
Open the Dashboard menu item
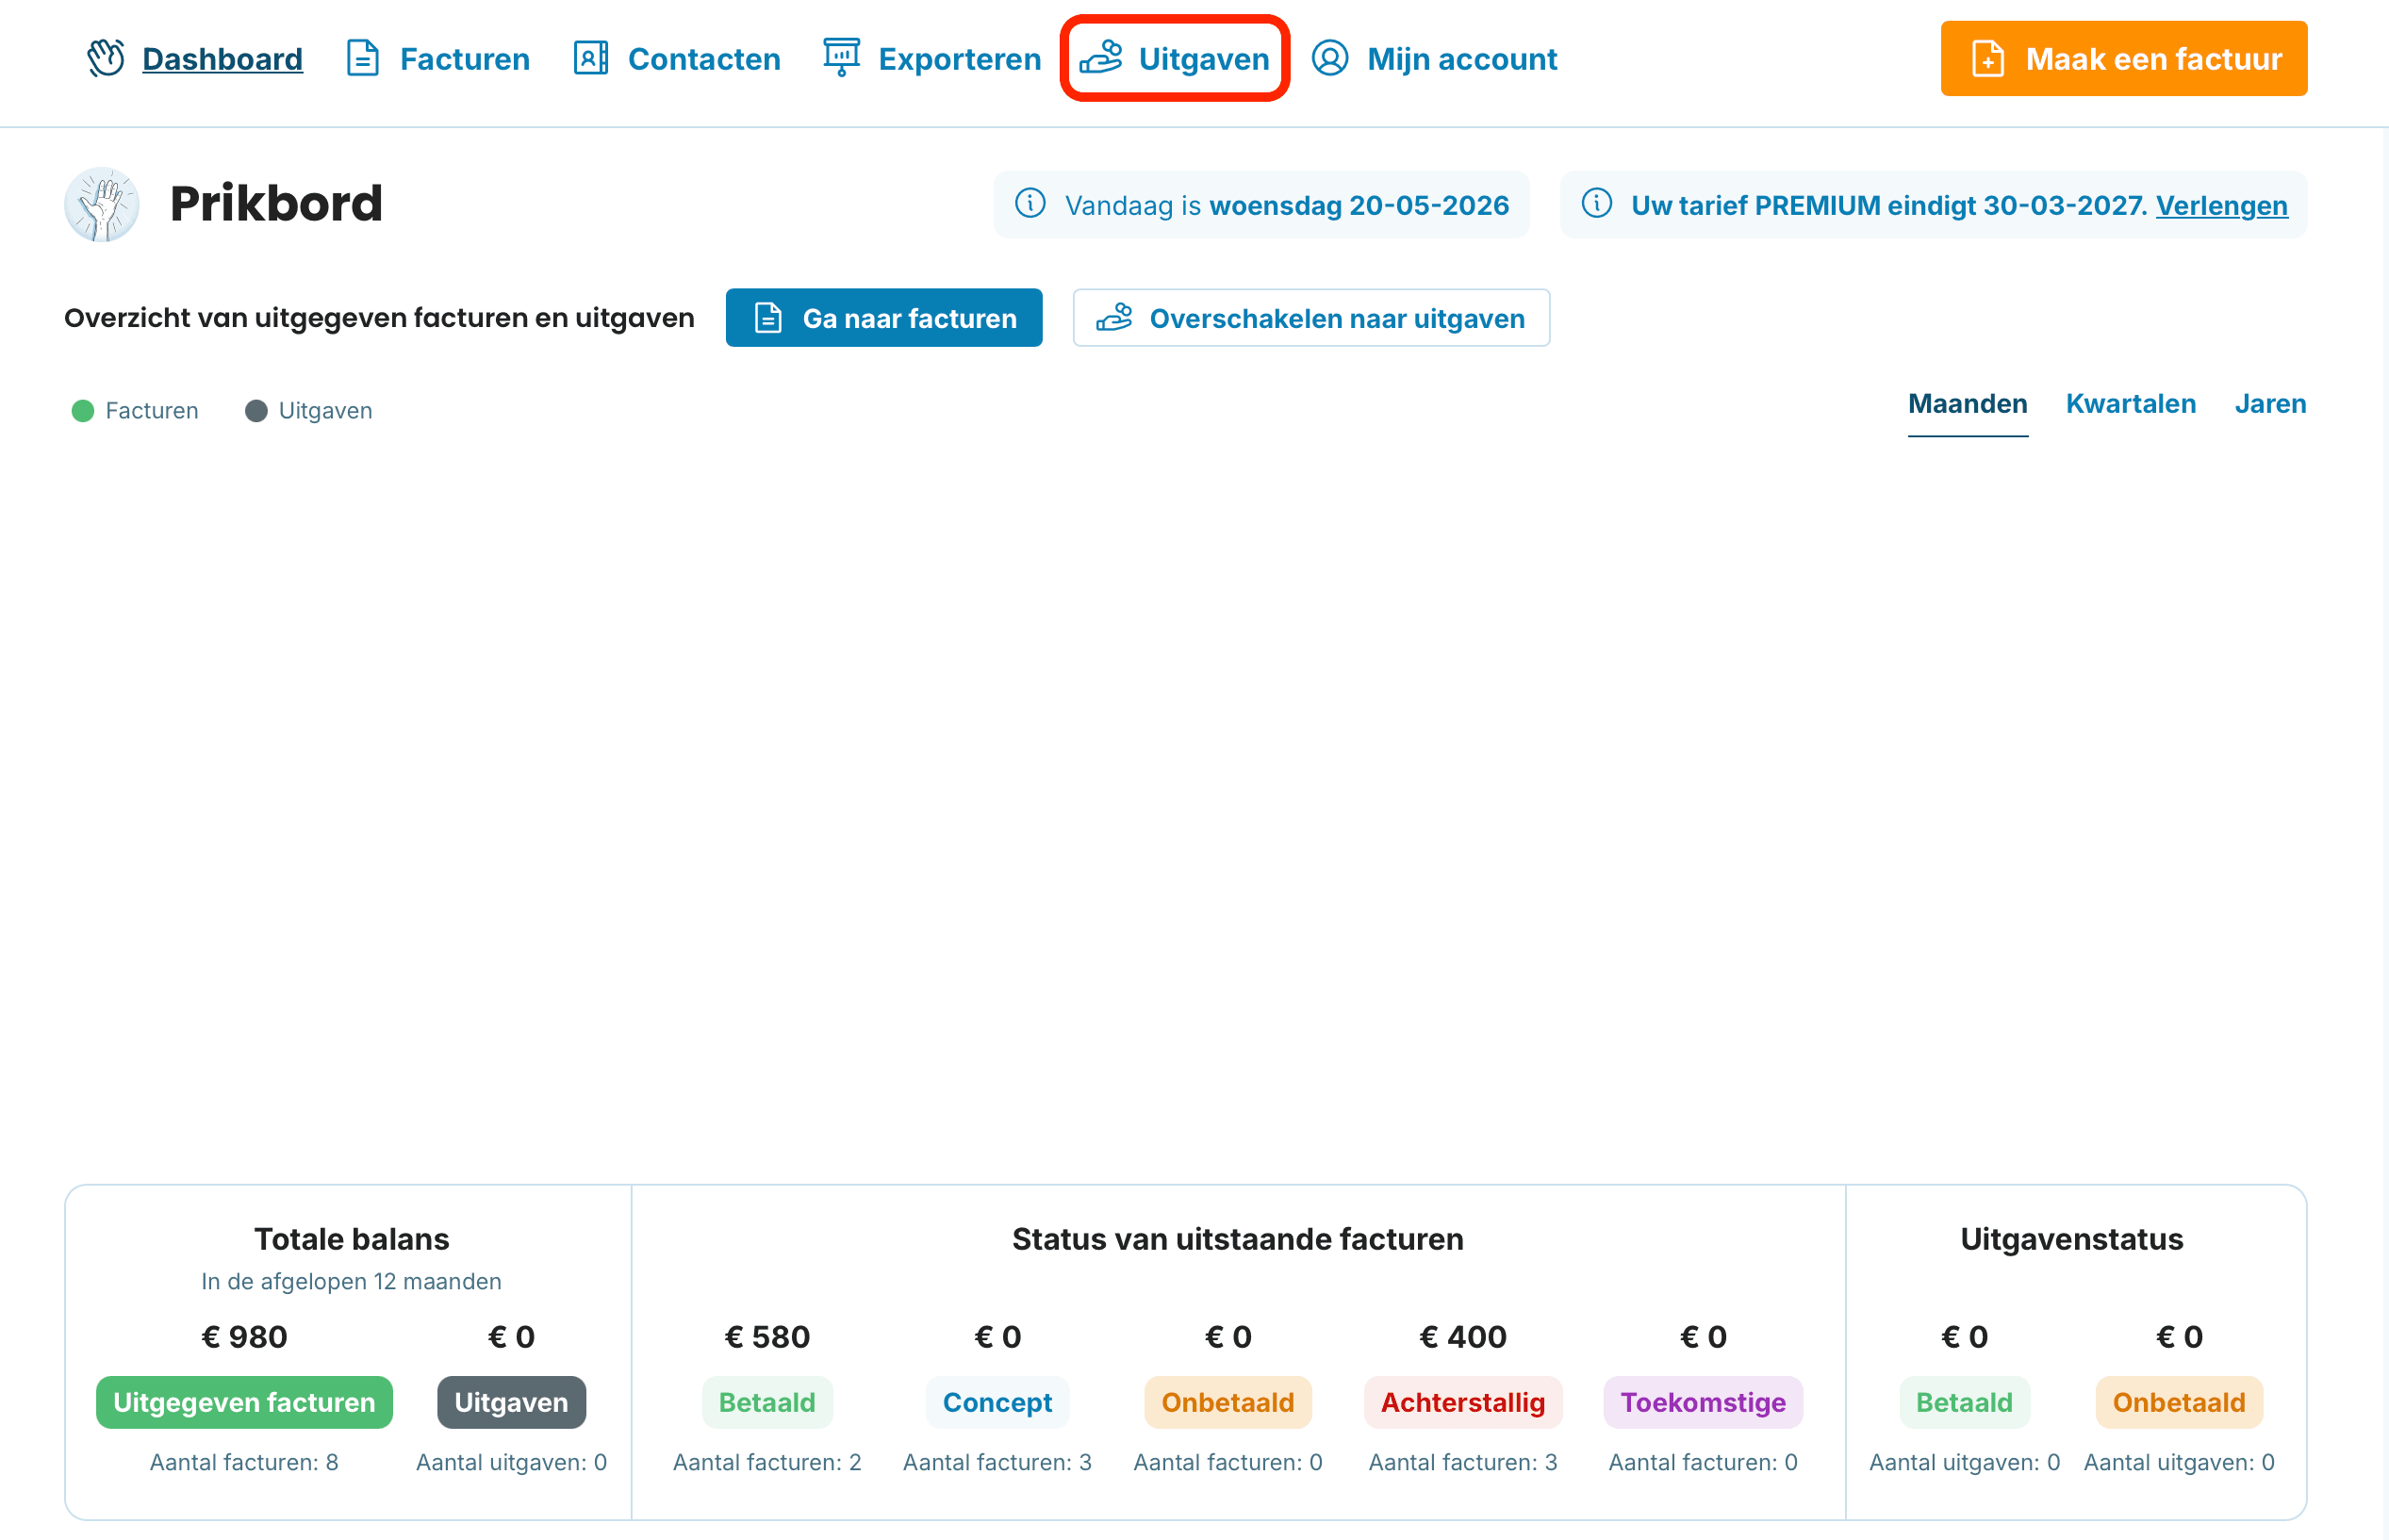pyautogui.click(x=222, y=59)
